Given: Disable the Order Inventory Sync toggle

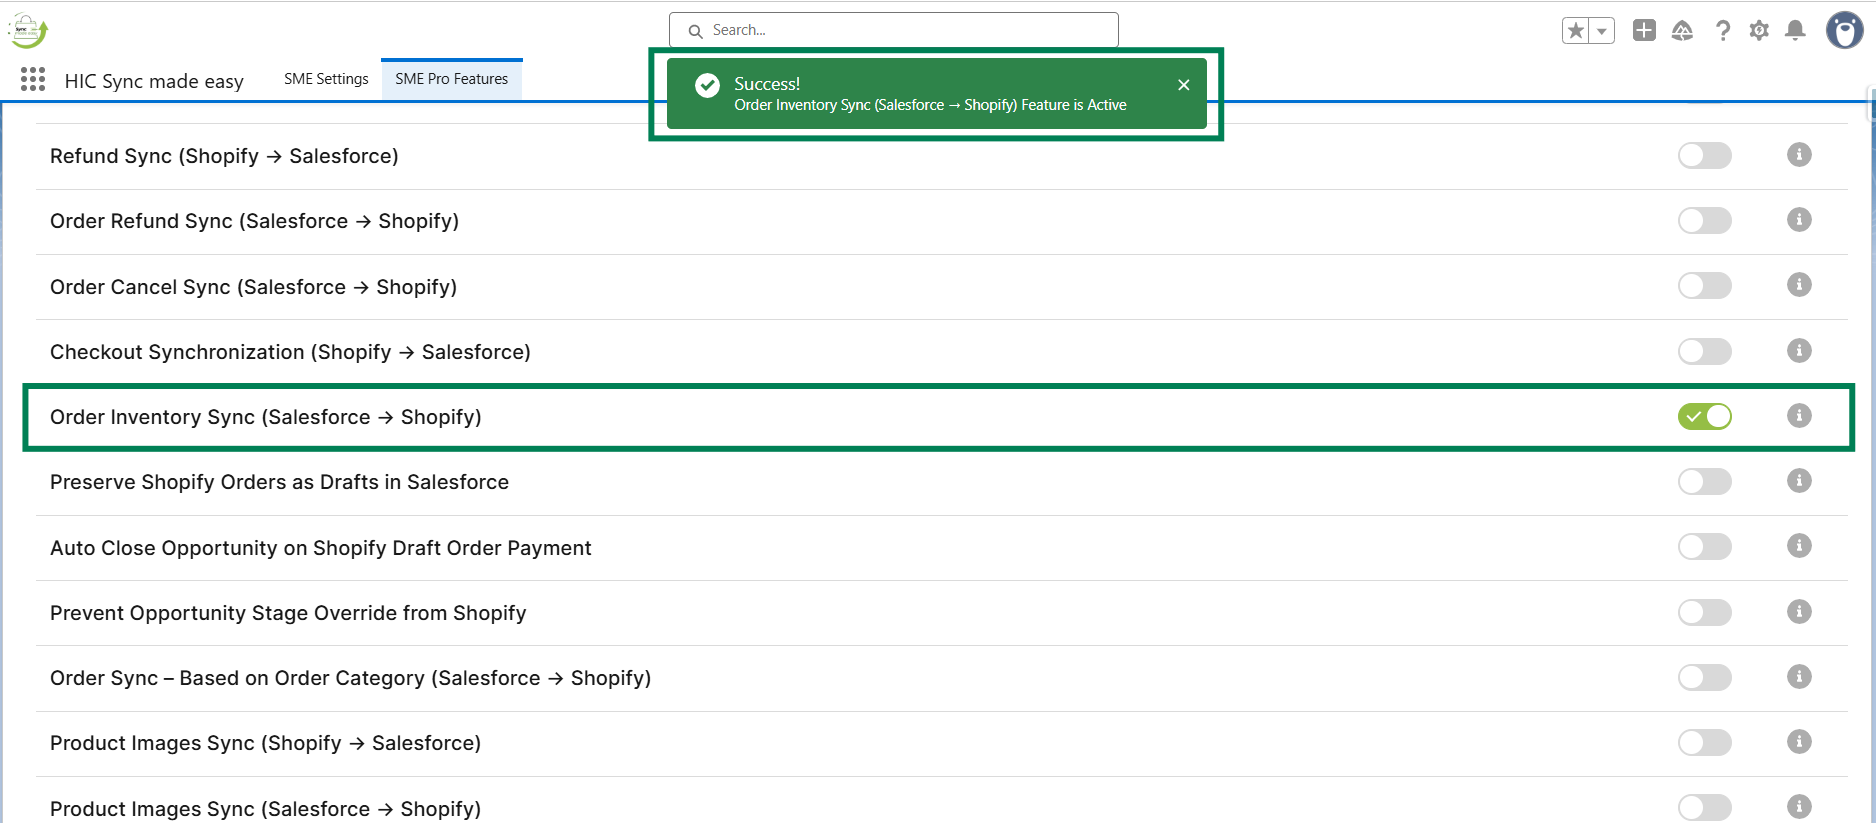Looking at the screenshot, I should coord(1704,417).
